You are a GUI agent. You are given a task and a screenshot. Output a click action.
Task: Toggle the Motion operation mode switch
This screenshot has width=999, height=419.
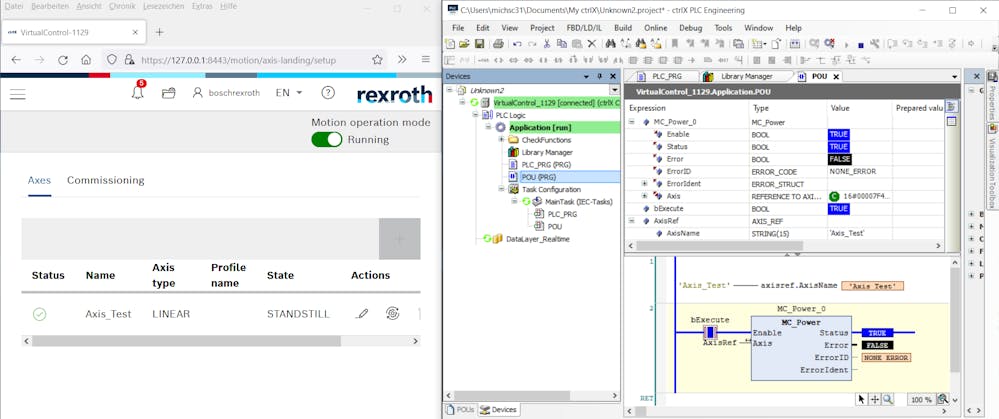(326, 140)
